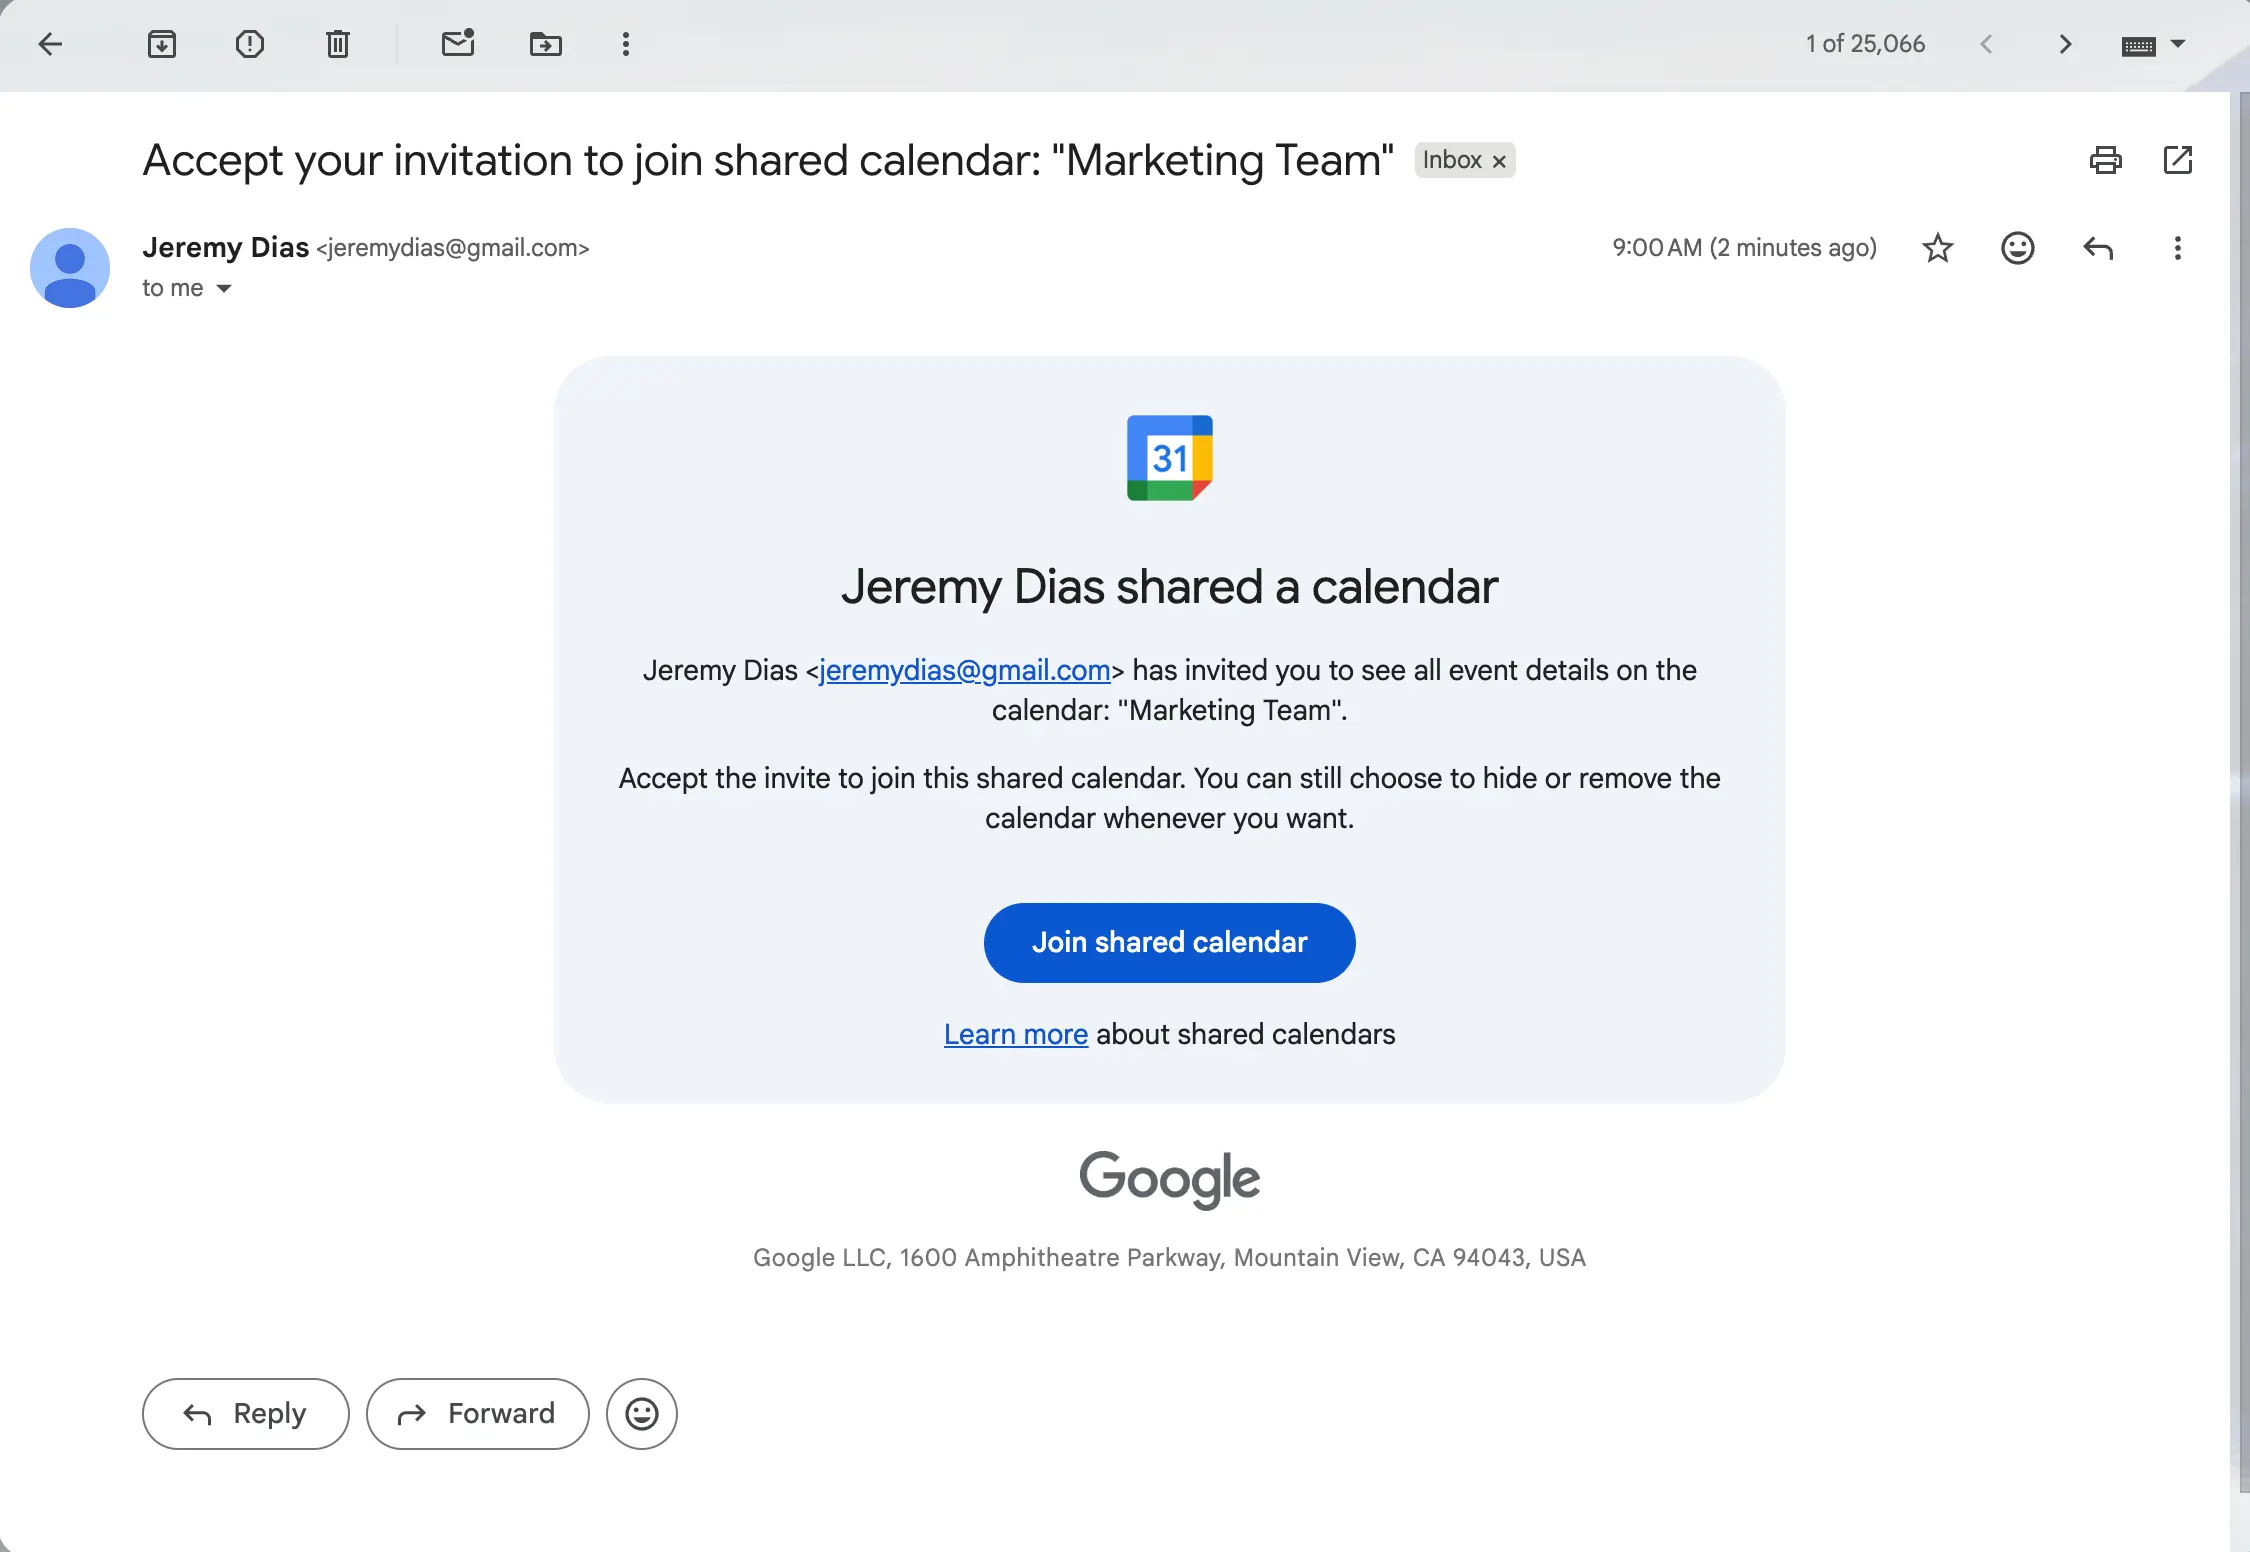Expand input tools dropdown arrow
This screenshot has width=2250, height=1552.
(2178, 44)
